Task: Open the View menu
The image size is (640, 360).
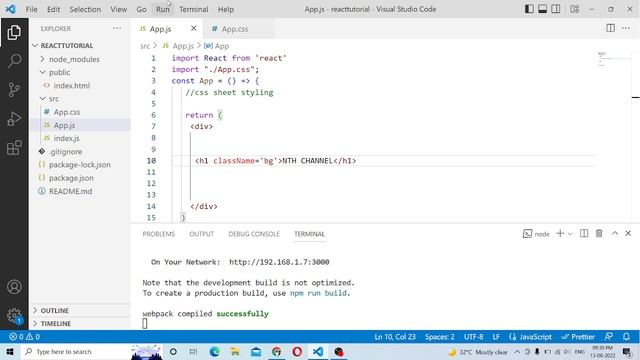Action: [x=118, y=9]
